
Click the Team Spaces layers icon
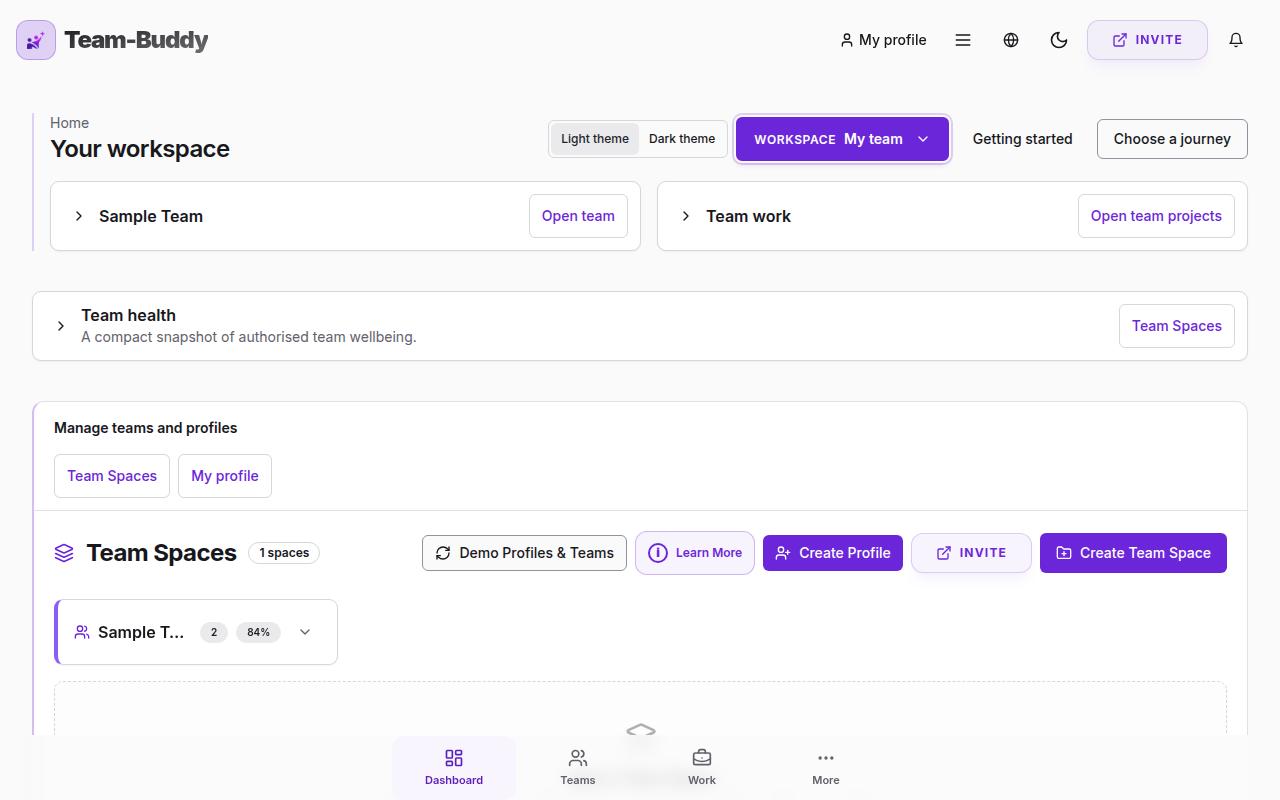tap(64, 553)
